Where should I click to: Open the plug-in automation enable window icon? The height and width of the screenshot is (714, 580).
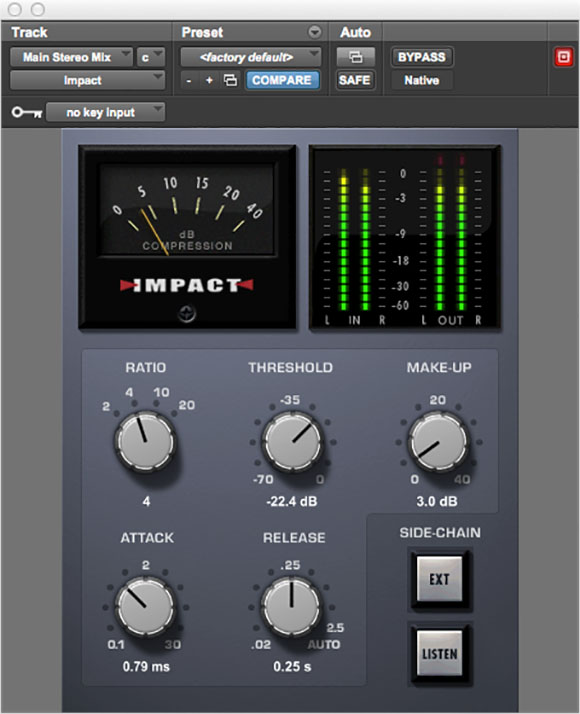tap(356, 57)
